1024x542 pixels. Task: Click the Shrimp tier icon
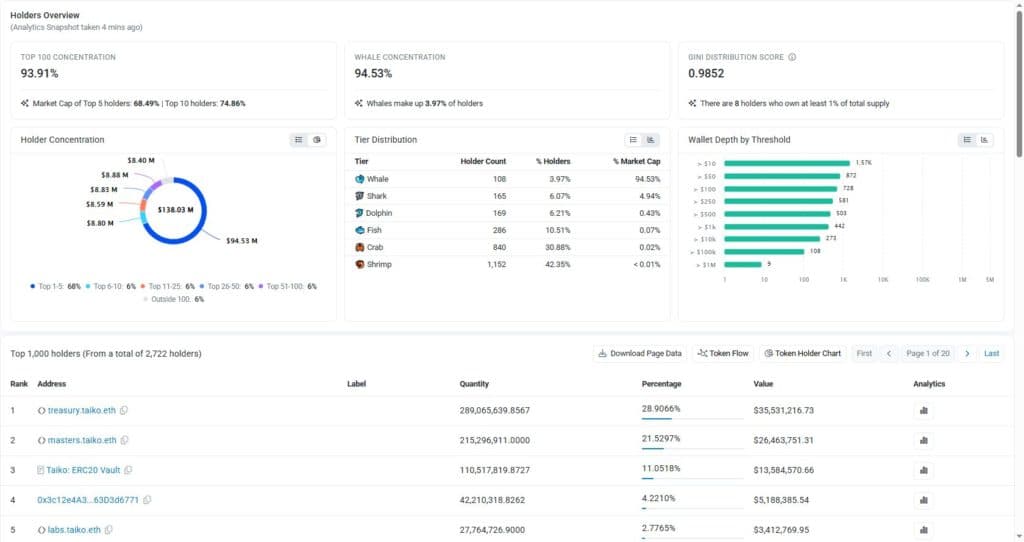point(359,264)
